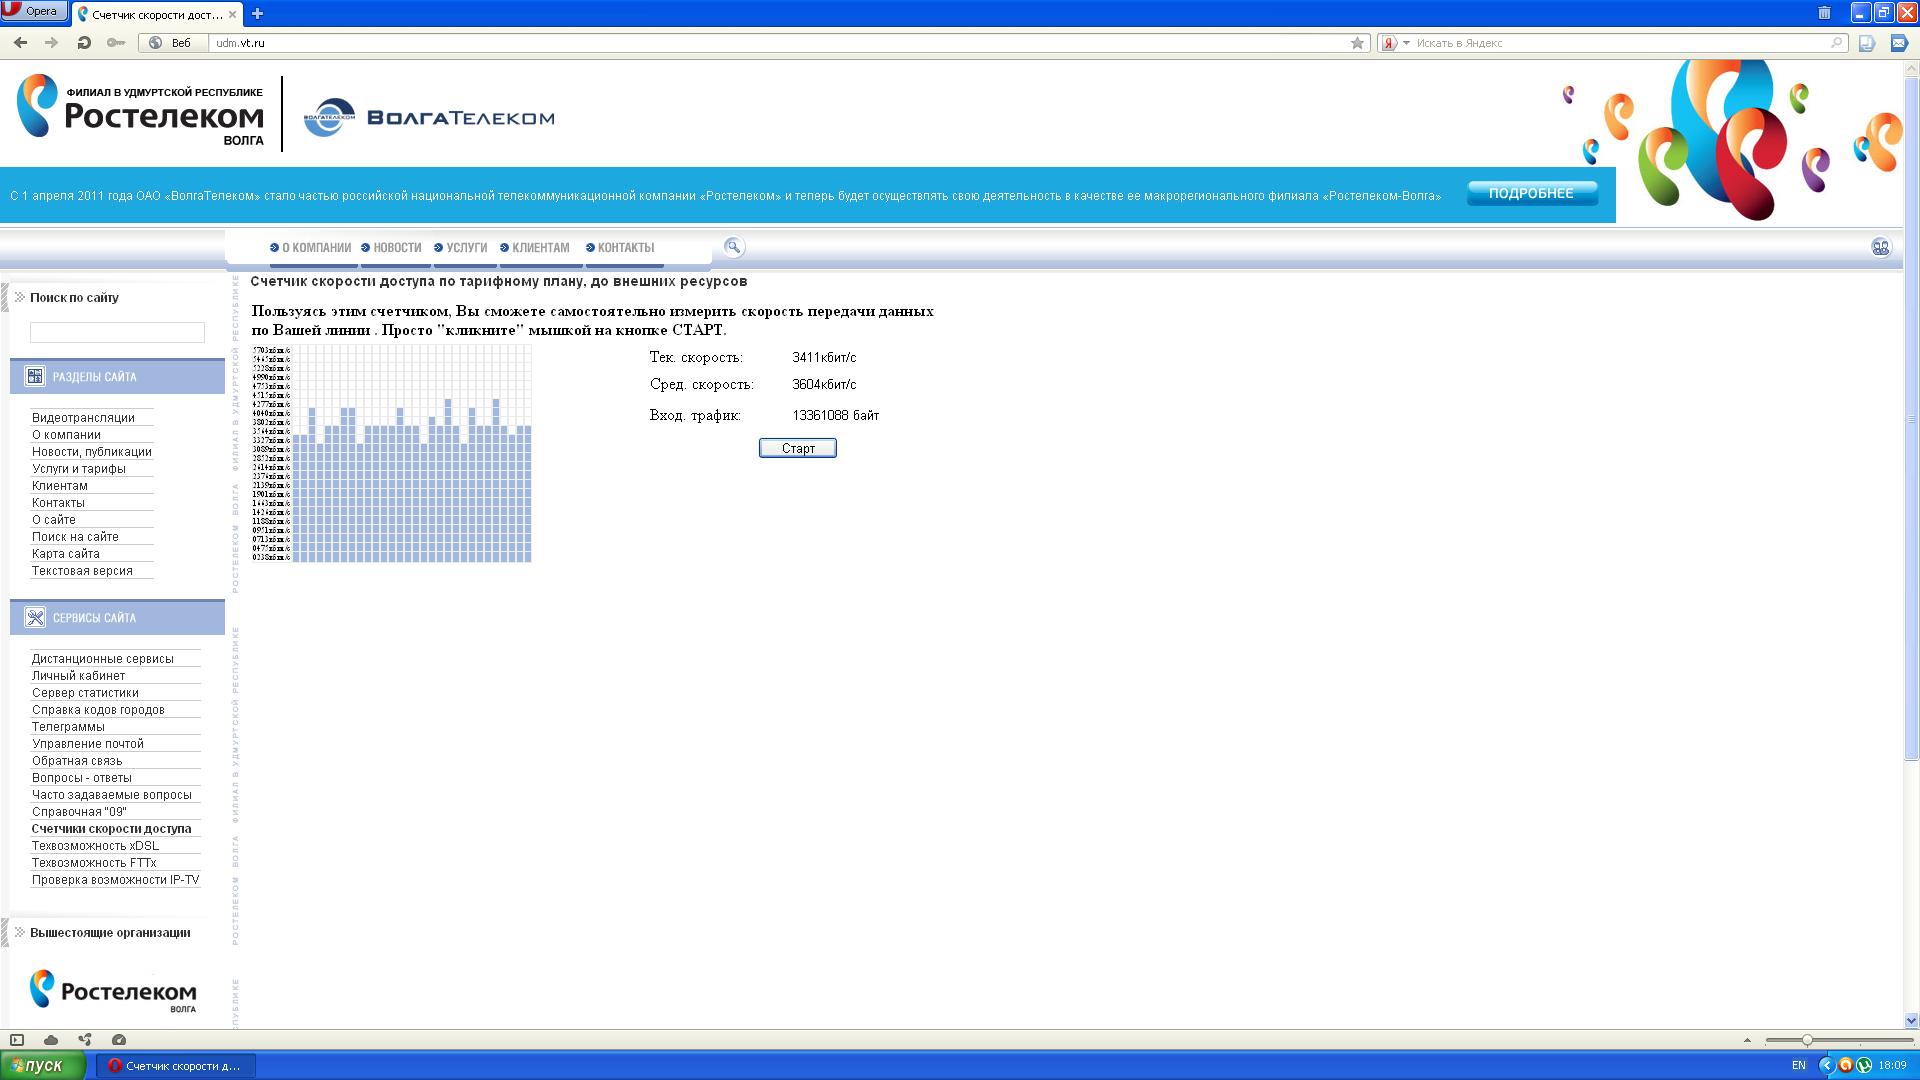
Task: Click the ВолгаТелеком logo
Action: pos(429,117)
